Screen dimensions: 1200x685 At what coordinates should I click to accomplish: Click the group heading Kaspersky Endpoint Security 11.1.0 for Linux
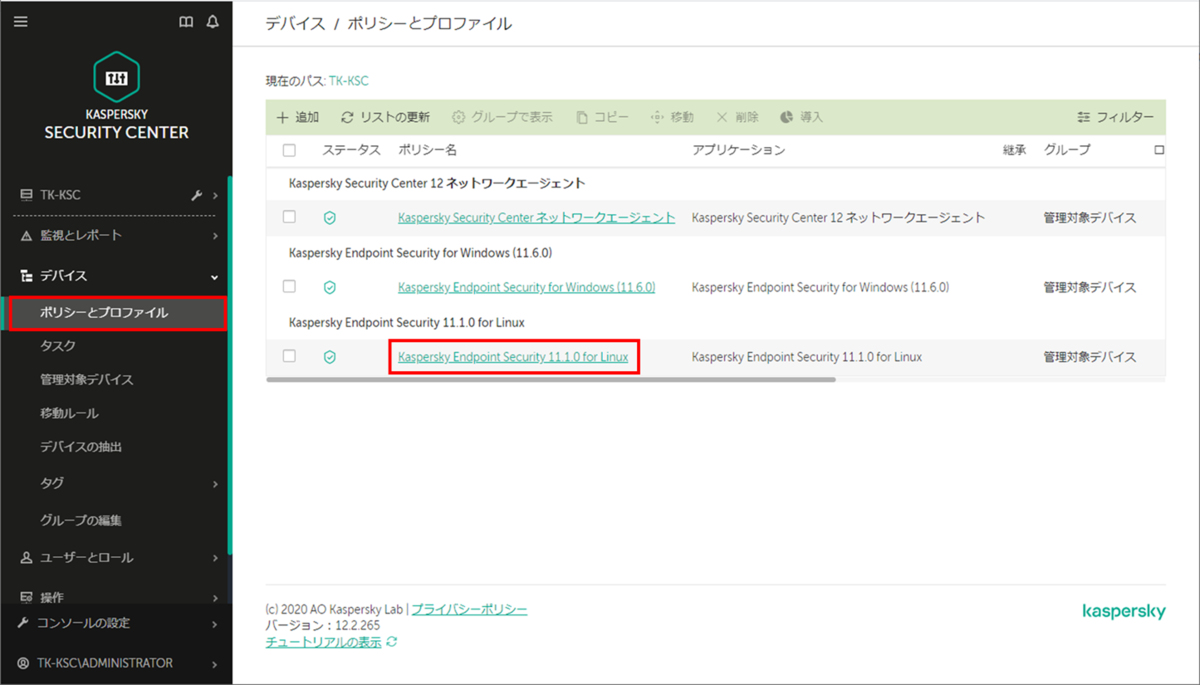click(406, 323)
